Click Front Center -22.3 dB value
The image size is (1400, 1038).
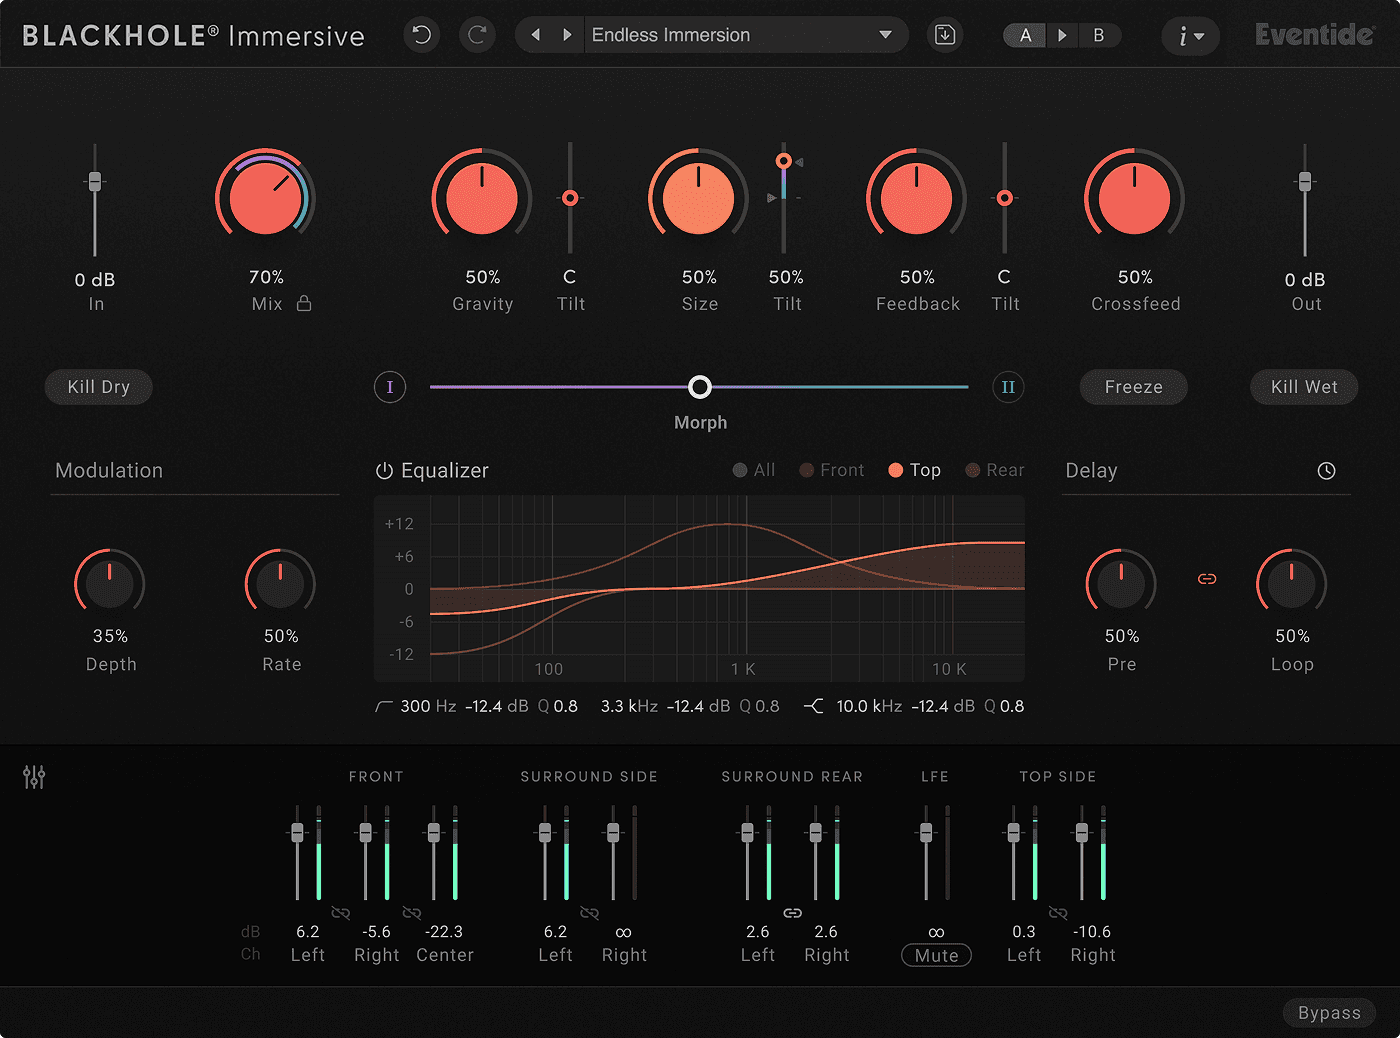pyautogui.click(x=444, y=931)
